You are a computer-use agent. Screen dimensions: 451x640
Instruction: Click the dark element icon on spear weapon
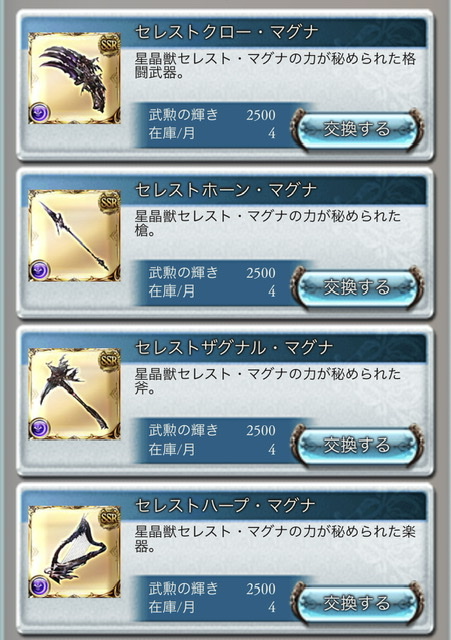[x=40, y=270]
